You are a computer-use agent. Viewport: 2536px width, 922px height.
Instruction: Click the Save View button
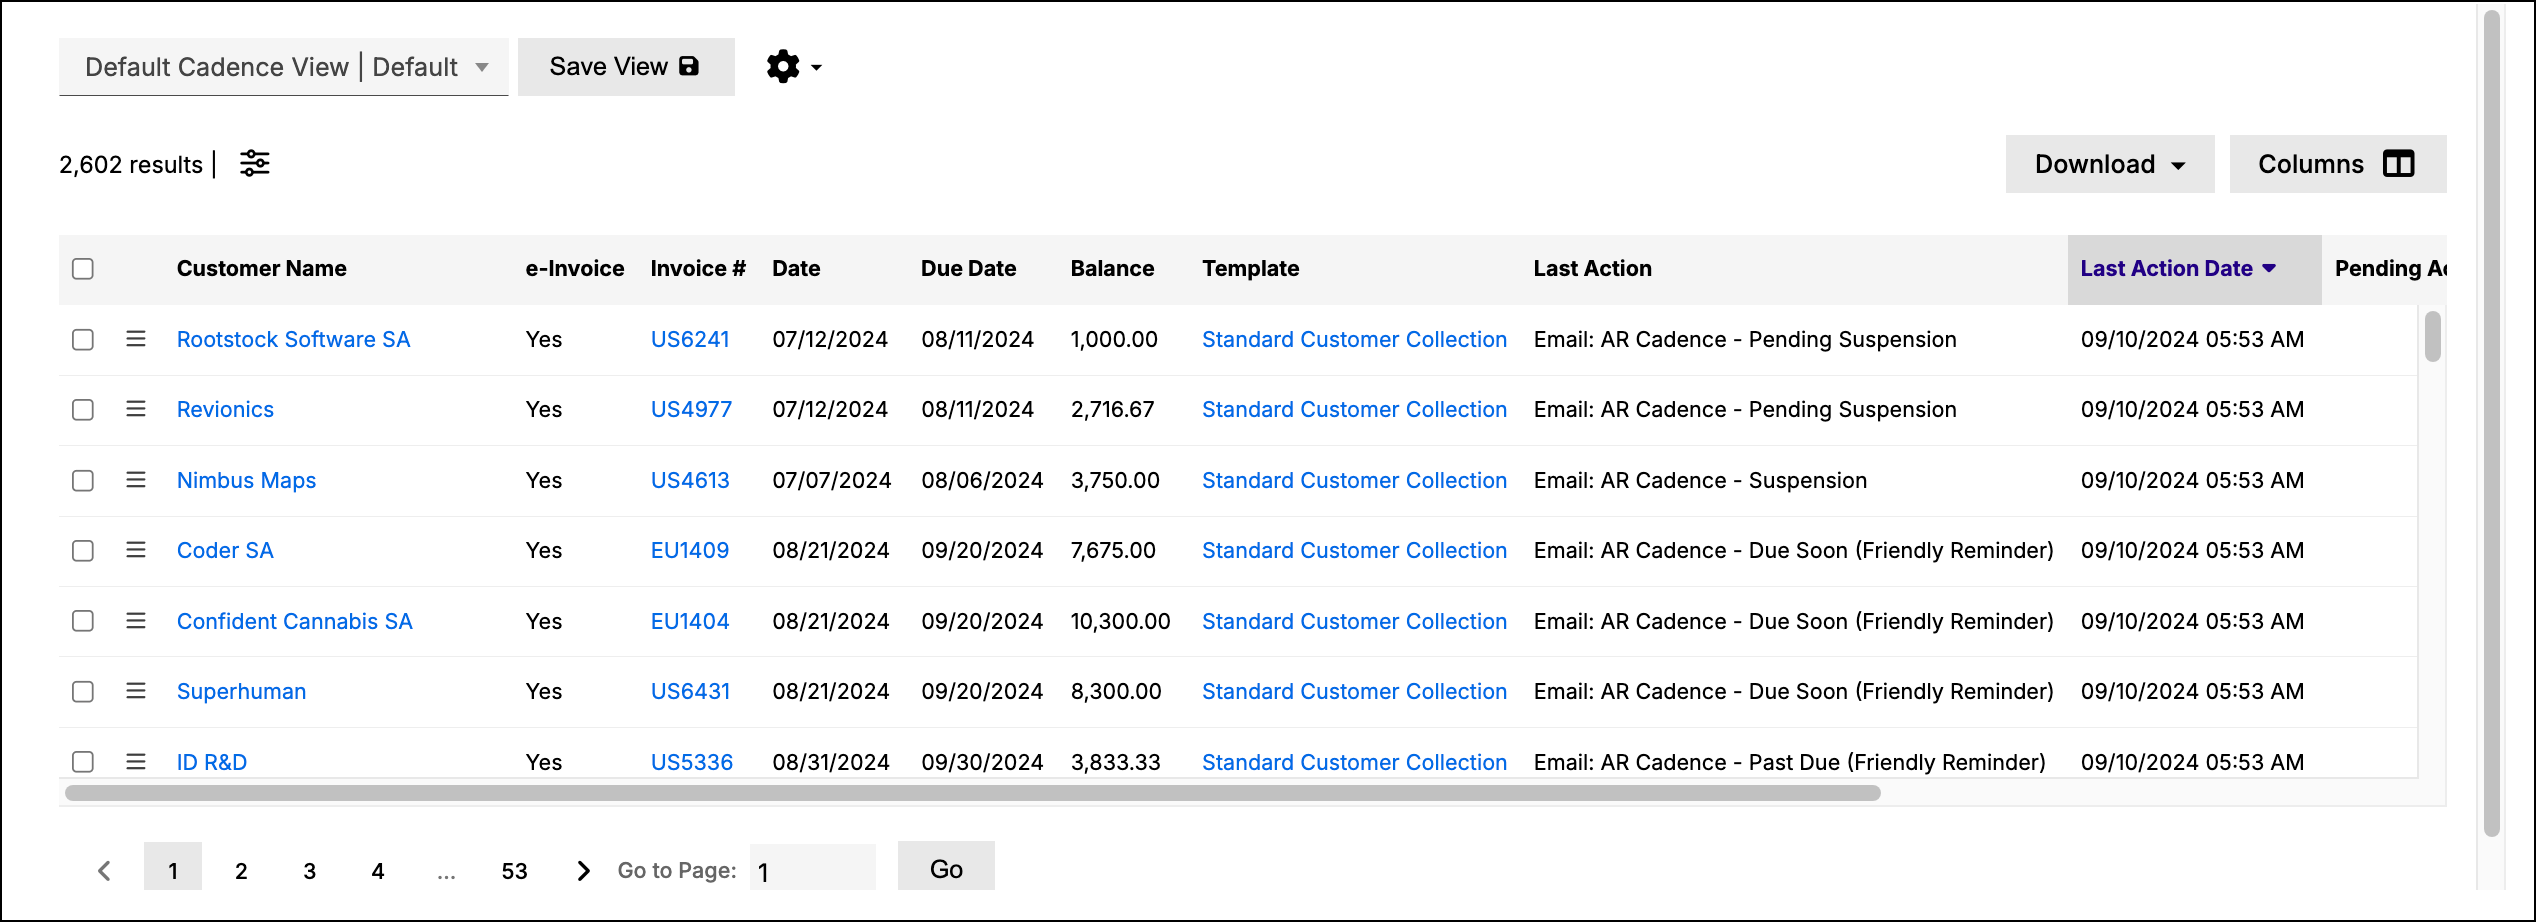click(x=626, y=67)
